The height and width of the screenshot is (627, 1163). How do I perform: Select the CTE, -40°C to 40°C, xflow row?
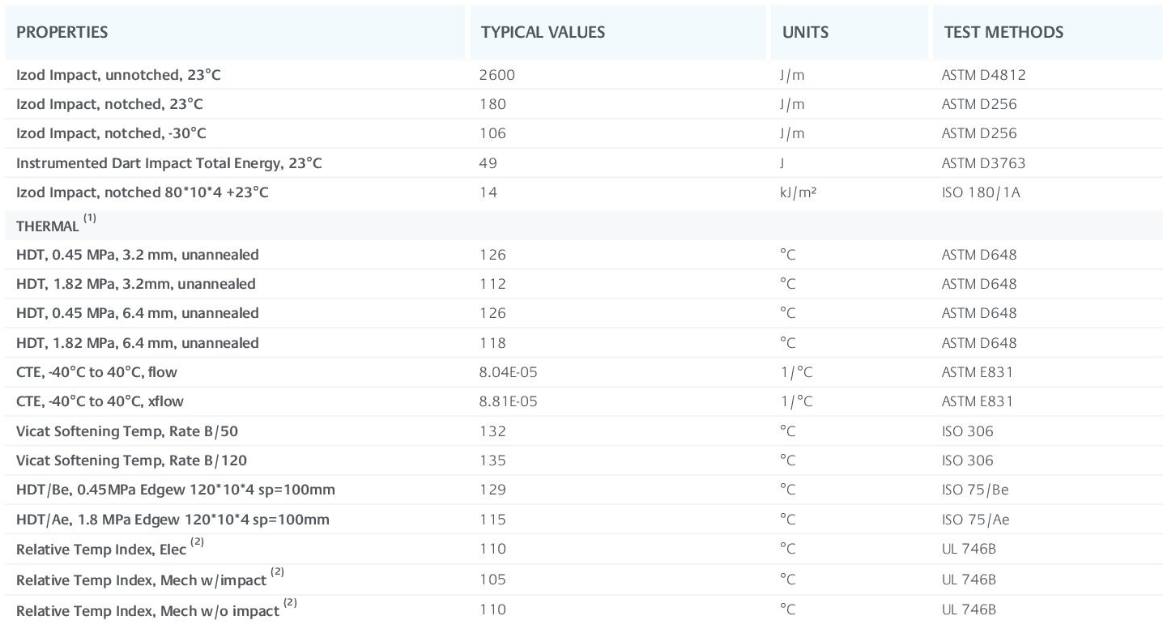[x=584, y=401]
